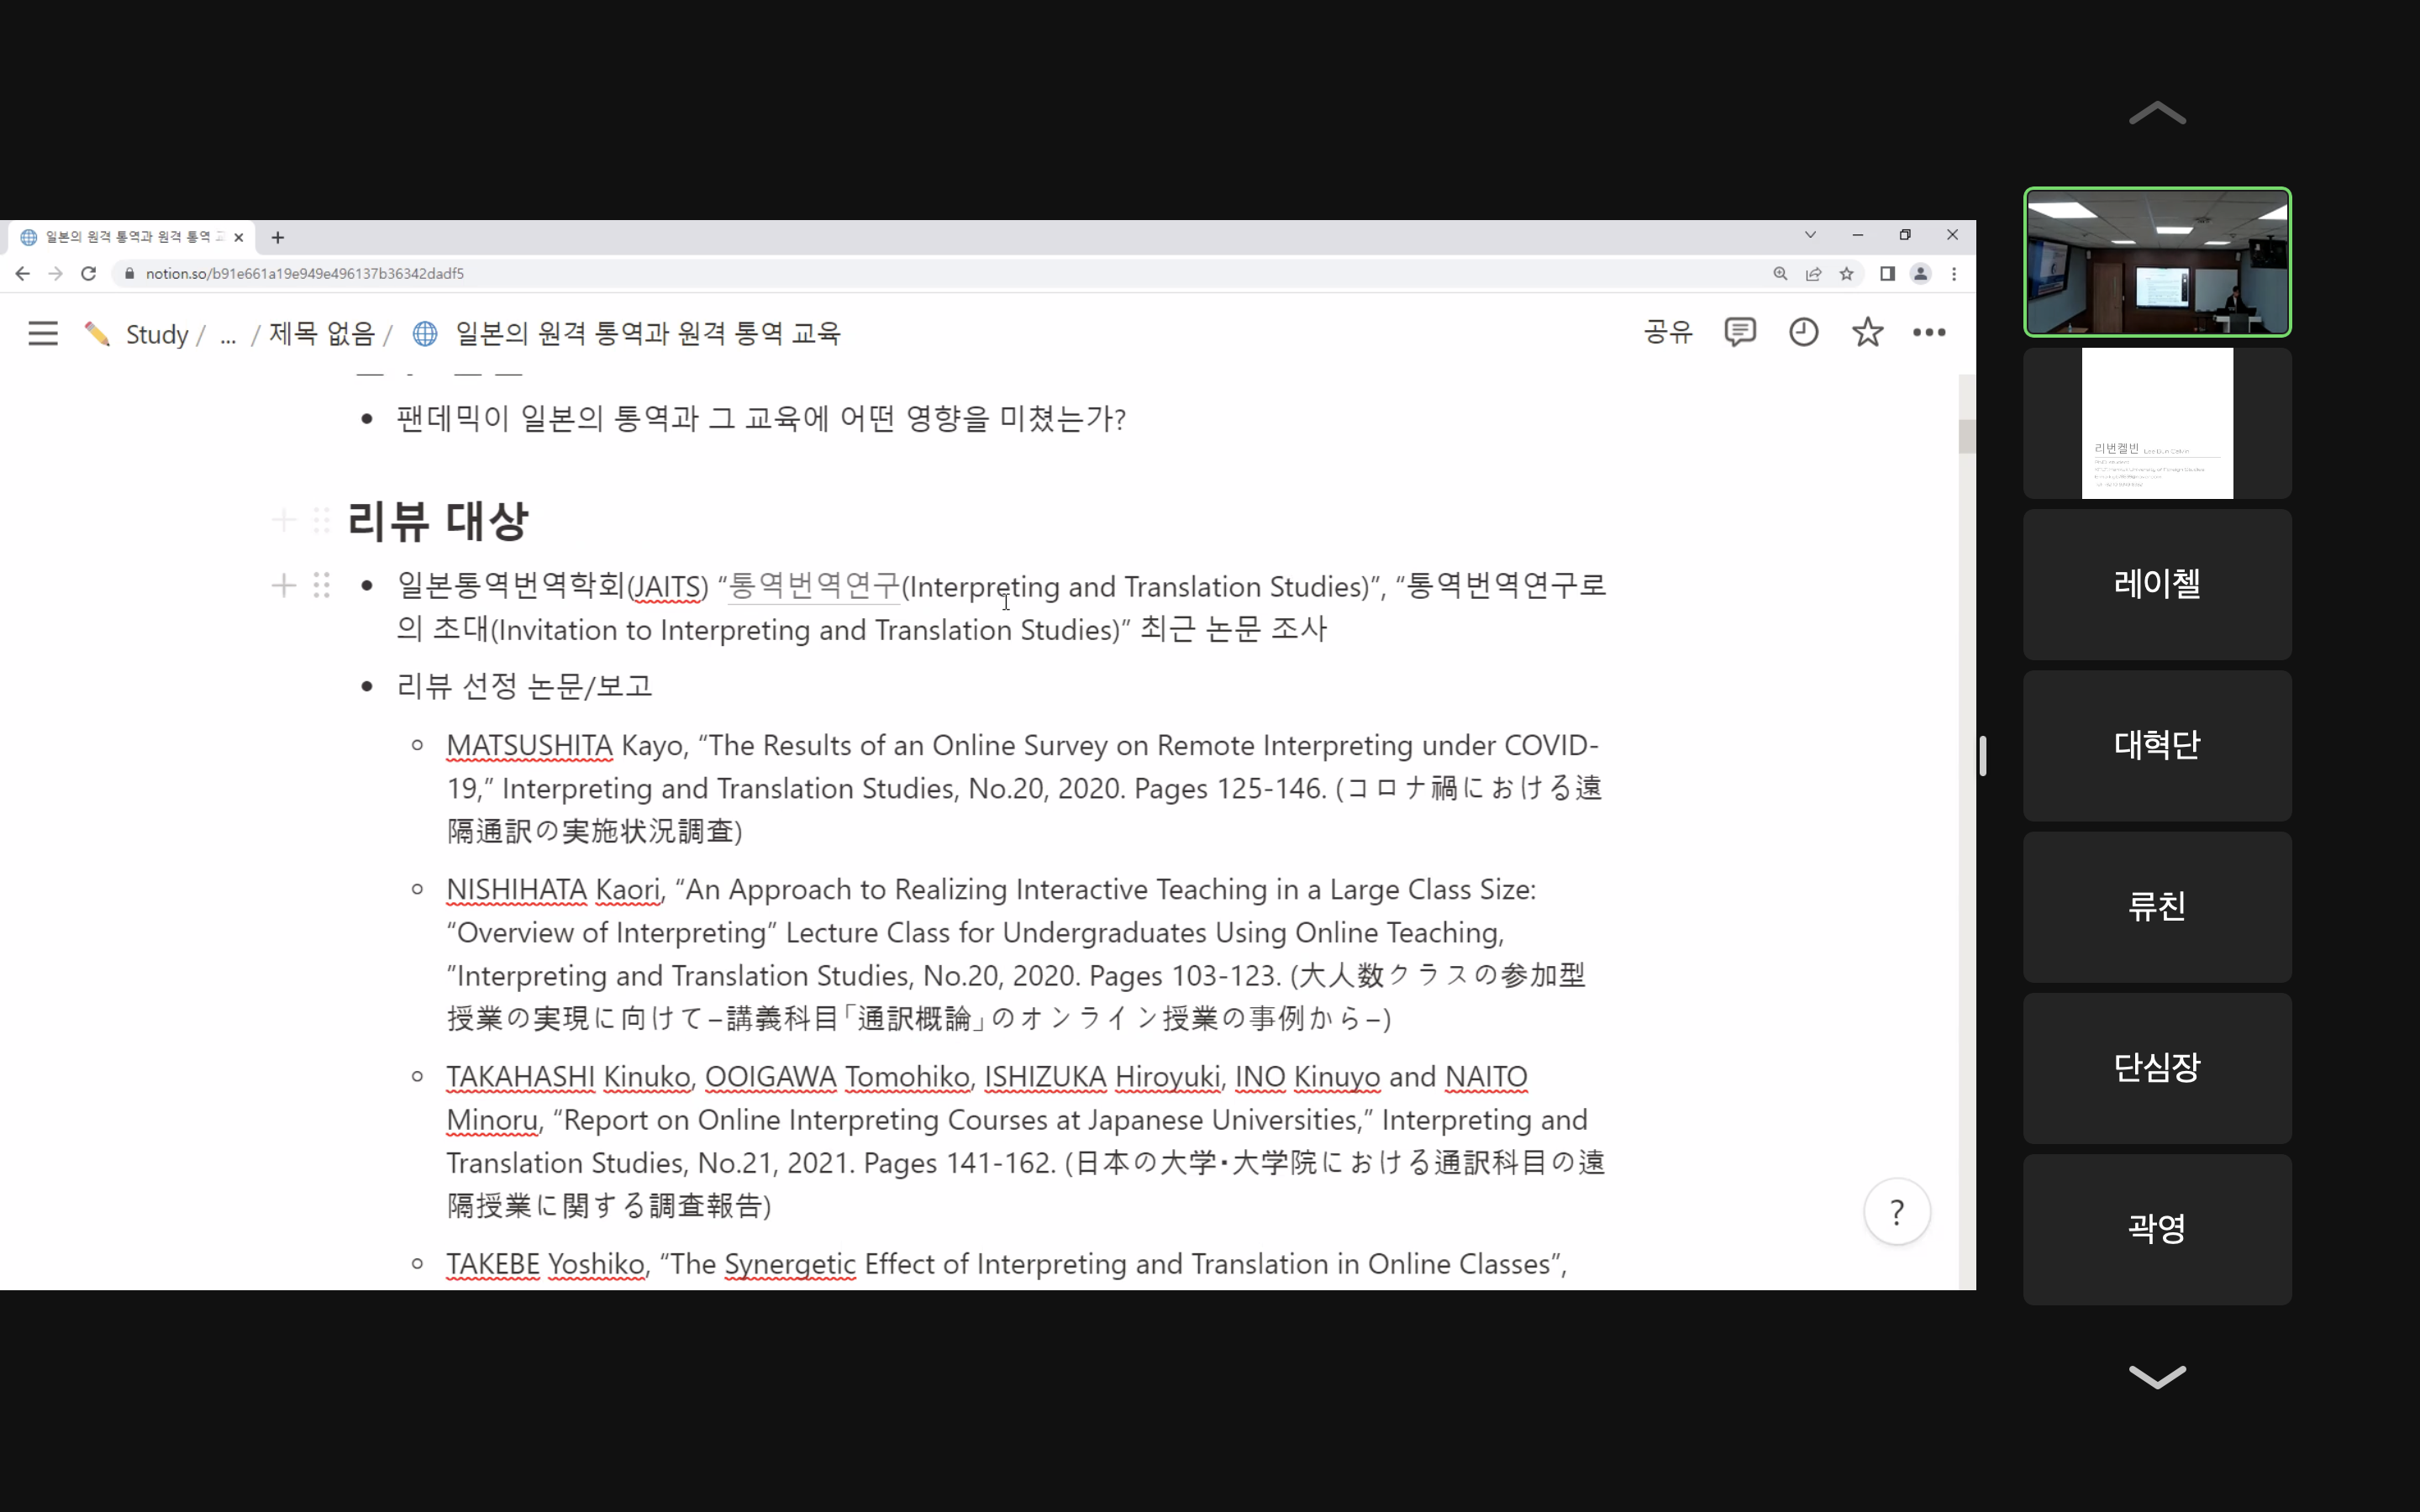Click the notion.so address bar URL
The width and height of the screenshot is (2420, 1512).
[305, 273]
